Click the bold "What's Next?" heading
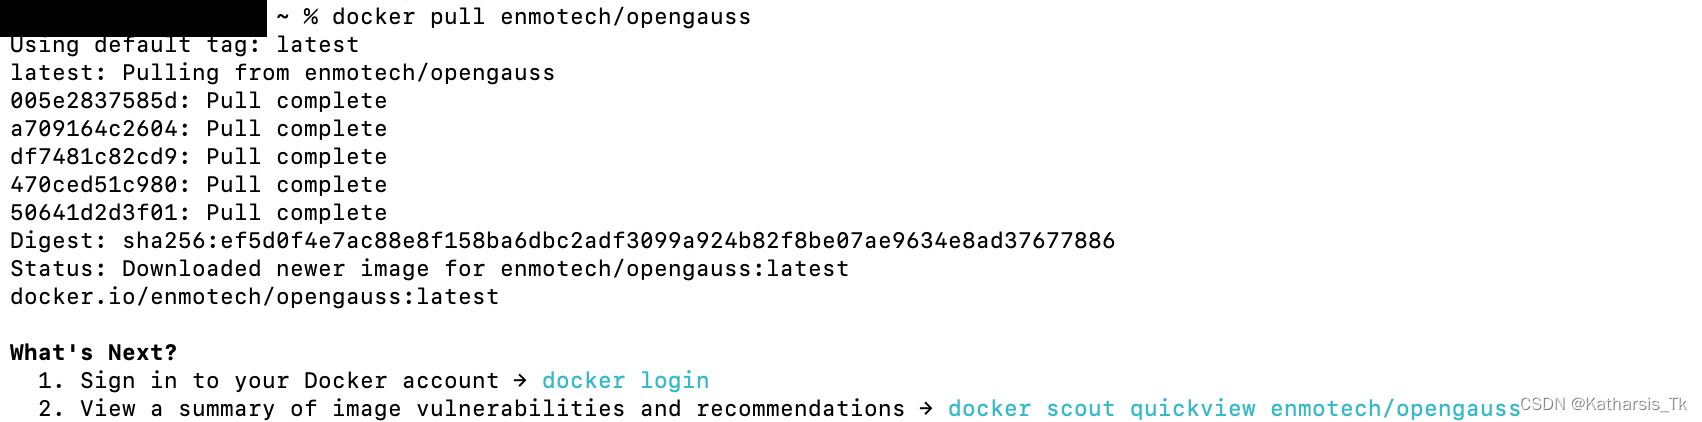 click(x=93, y=353)
